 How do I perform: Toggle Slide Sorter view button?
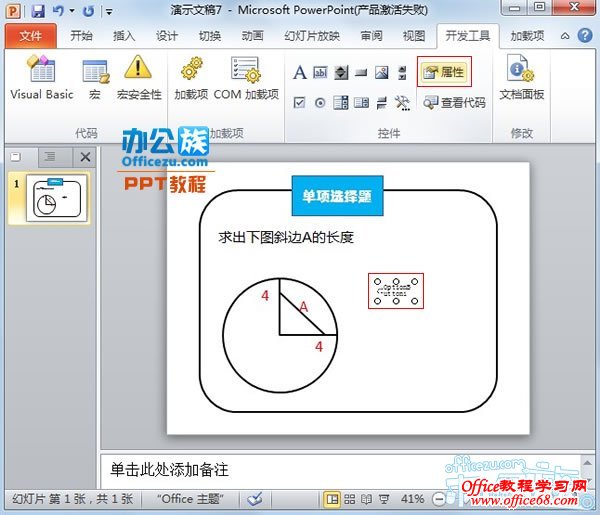click(349, 498)
